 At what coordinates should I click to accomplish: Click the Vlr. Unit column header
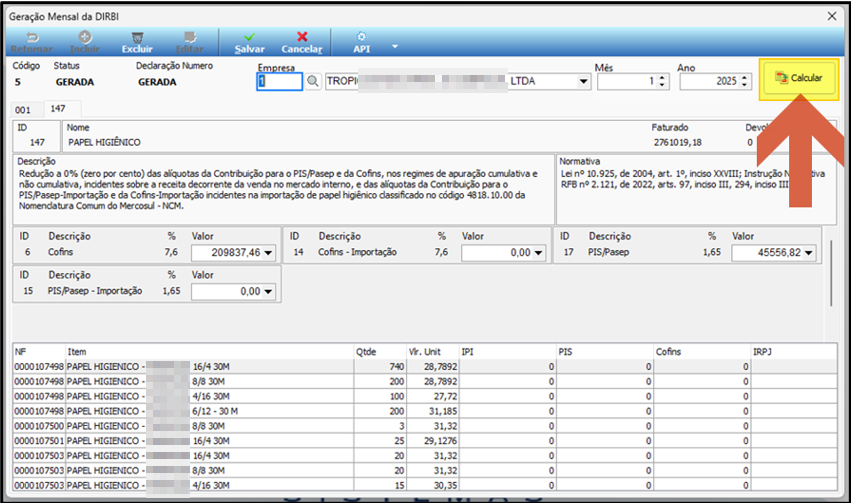[433, 352]
